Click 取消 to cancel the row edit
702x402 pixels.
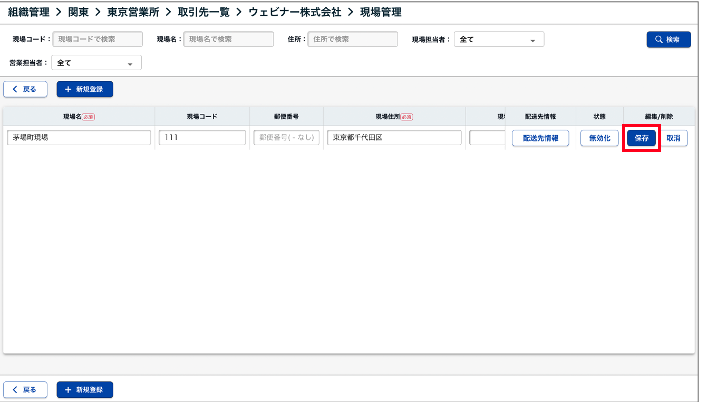pos(676,138)
